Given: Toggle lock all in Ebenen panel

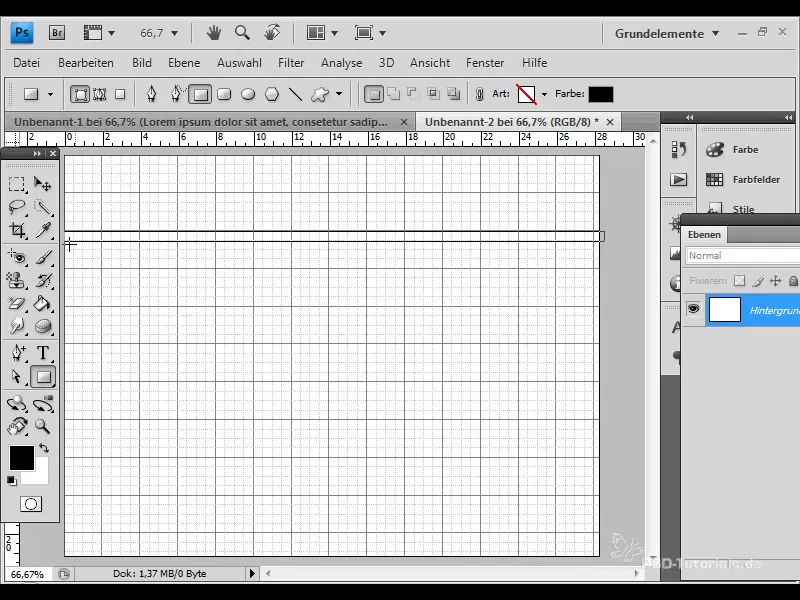Looking at the screenshot, I should tap(793, 281).
